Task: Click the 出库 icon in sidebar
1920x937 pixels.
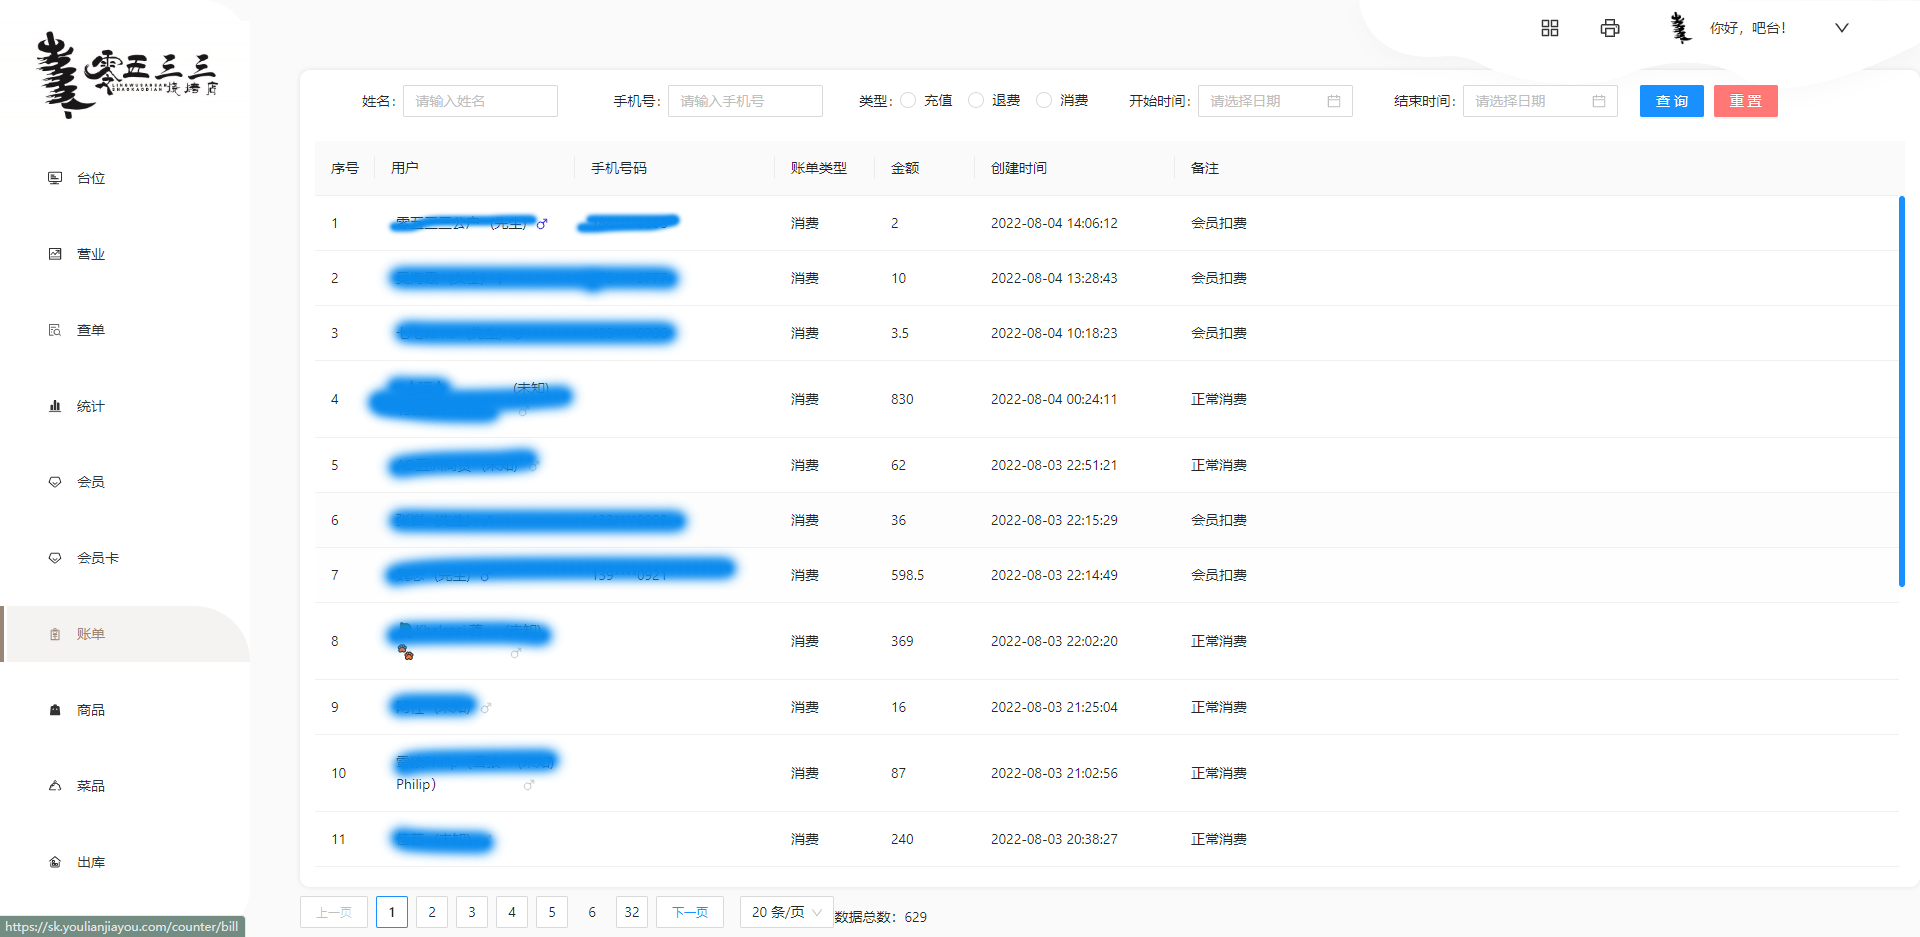Action: 55,862
